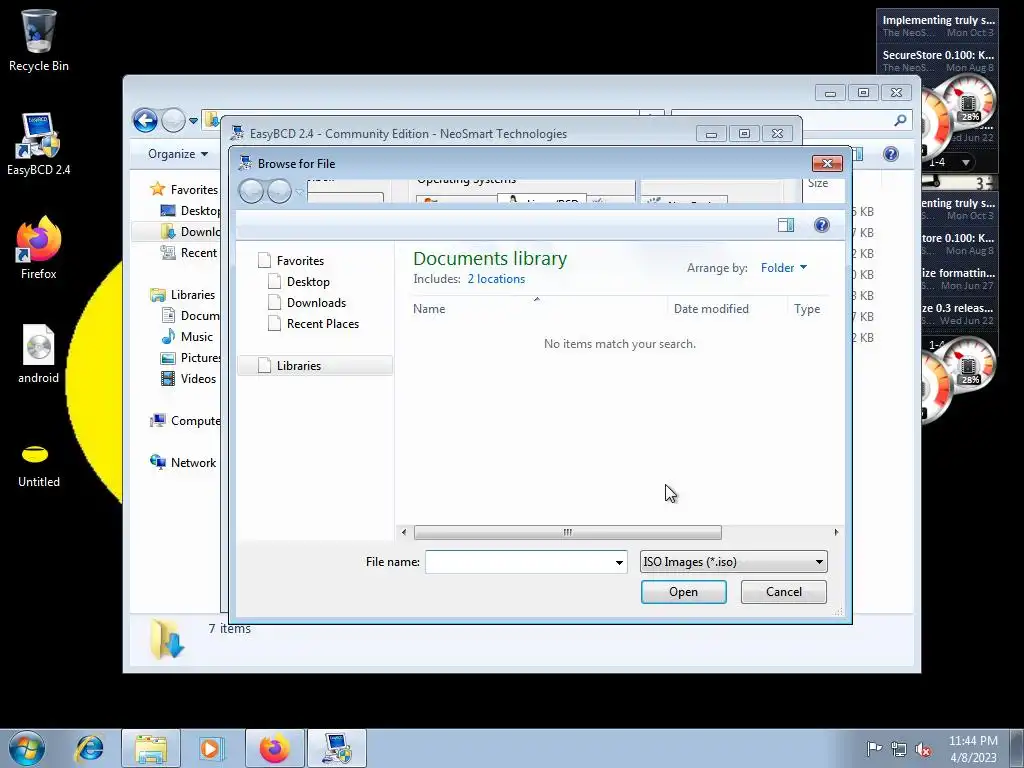Click the horizontal scrollbar thumb in the file list
Image resolution: width=1024 pixels, height=768 pixels.
click(x=568, y=532)
